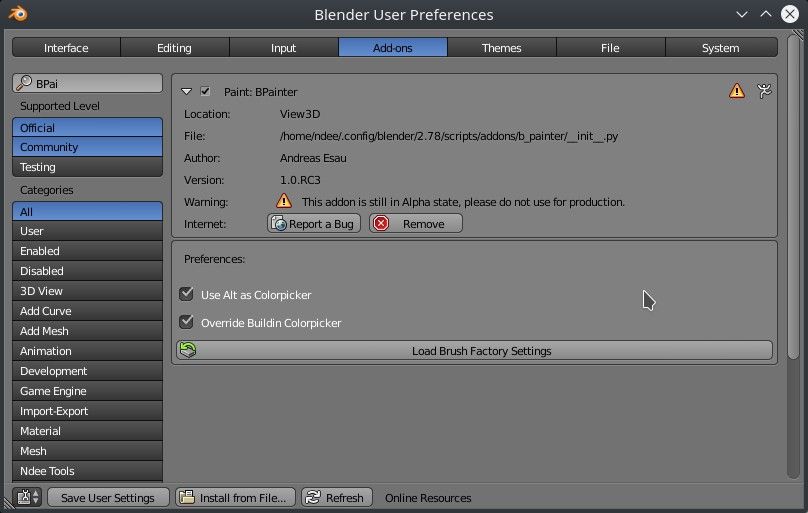Open the System tab
The image size is (808, 513).
click(x=721, y=48)
